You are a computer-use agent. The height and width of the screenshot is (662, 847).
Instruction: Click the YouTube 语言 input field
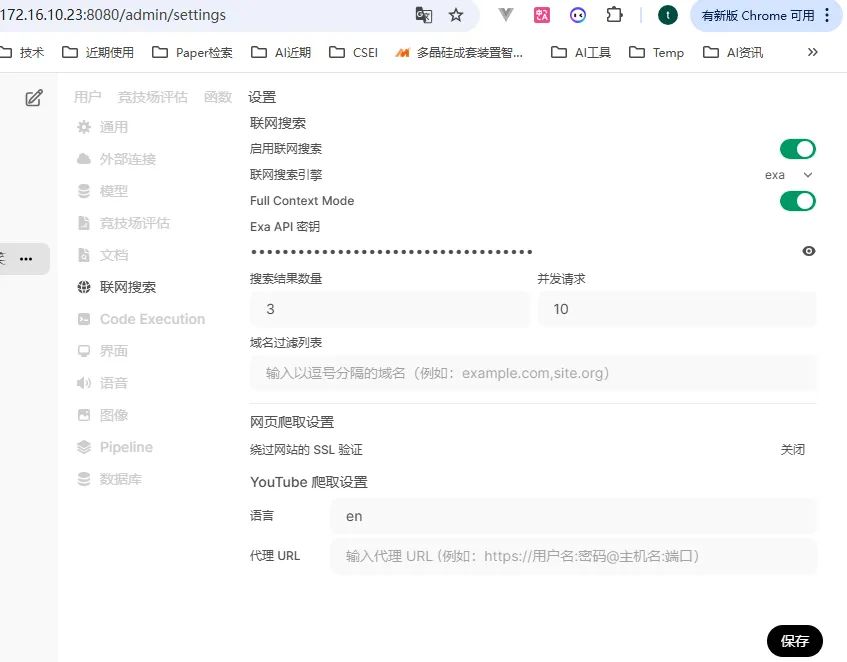573,516
